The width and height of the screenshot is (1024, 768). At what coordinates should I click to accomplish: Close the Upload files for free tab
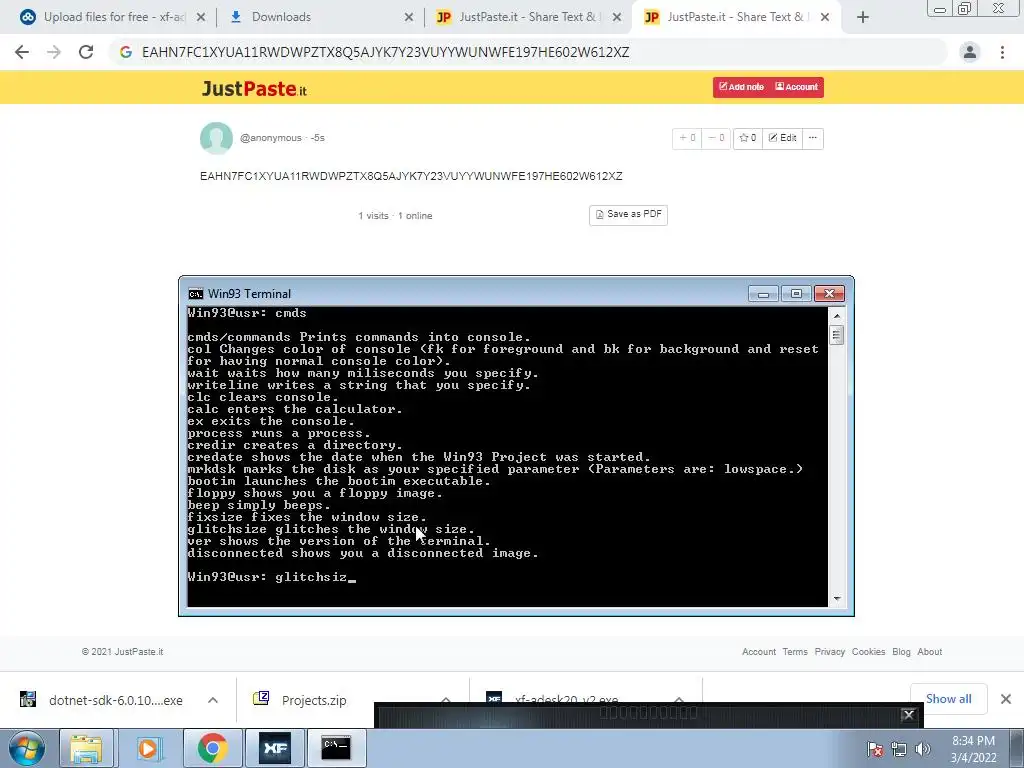(201, 18)
